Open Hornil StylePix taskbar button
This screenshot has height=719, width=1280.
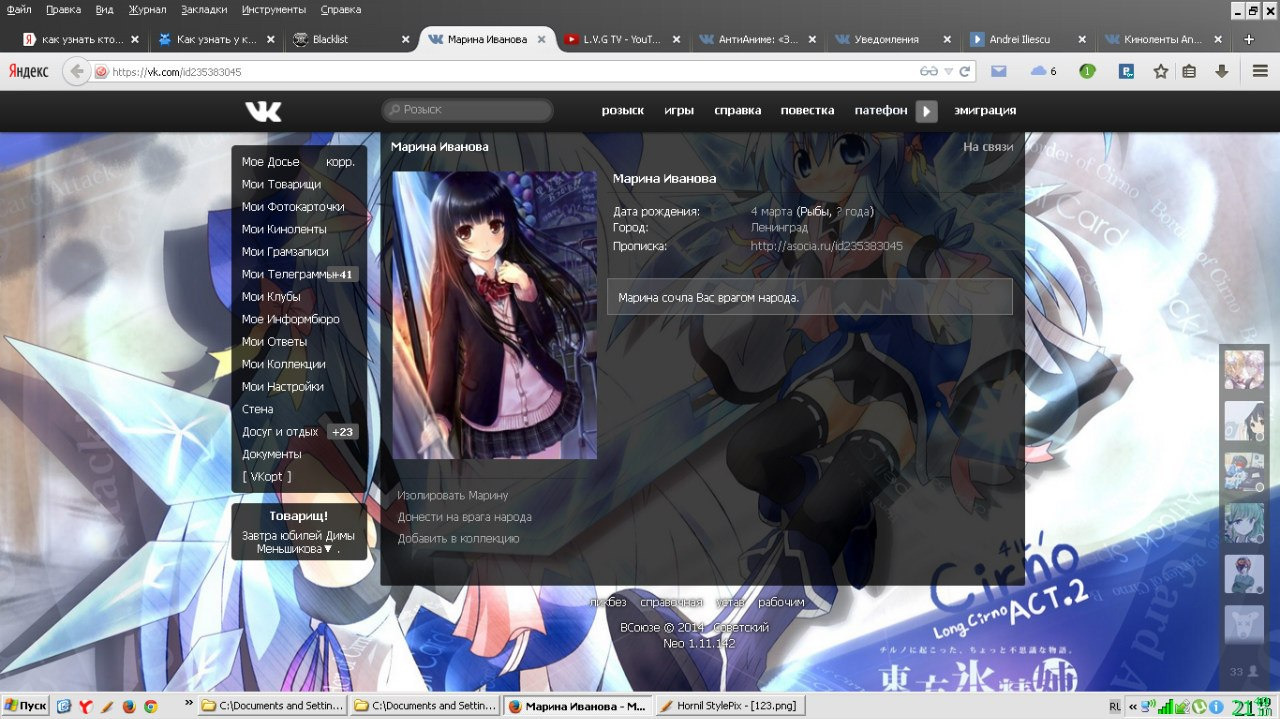point(731,706)
